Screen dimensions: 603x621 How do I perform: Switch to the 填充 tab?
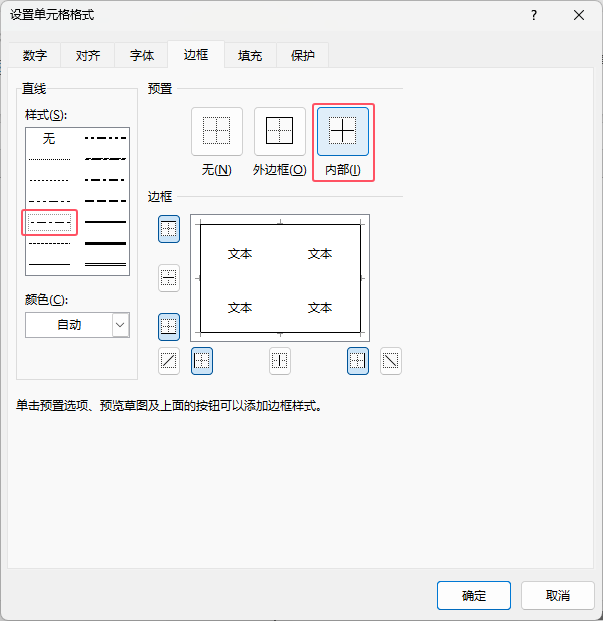(250, 55)
